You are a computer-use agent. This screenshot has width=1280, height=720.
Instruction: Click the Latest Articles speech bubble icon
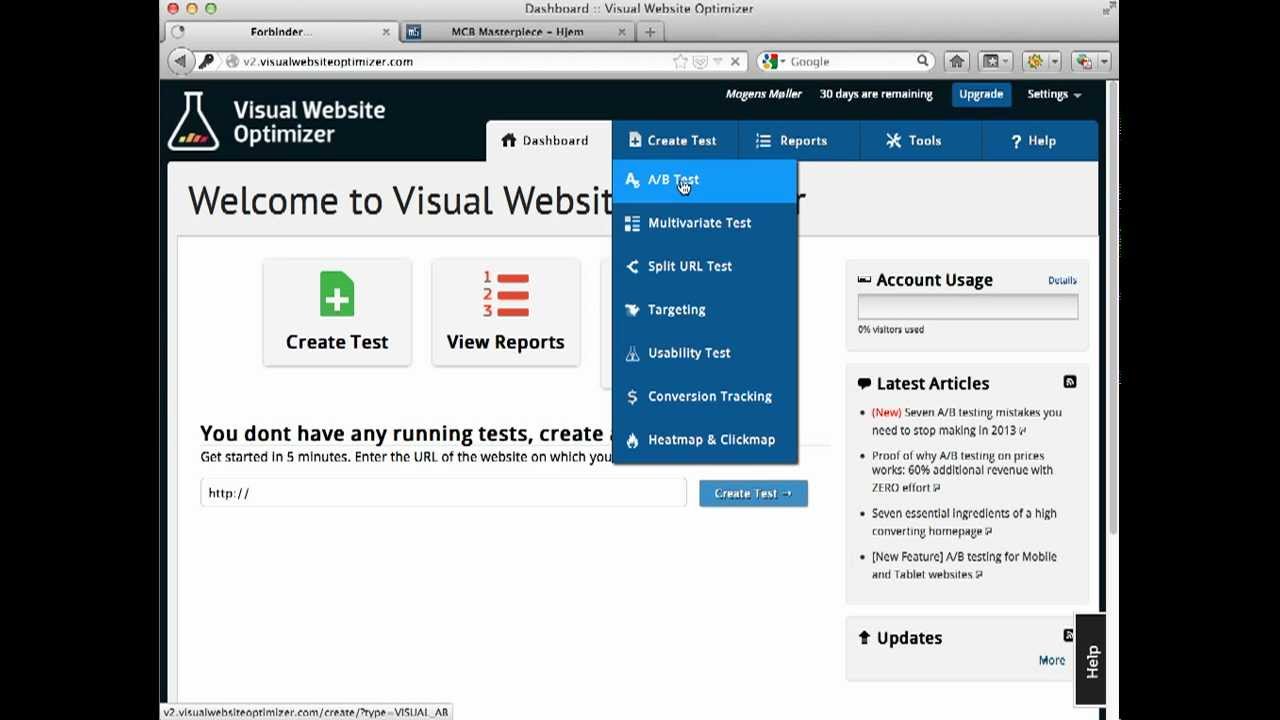tap(864, 383)
